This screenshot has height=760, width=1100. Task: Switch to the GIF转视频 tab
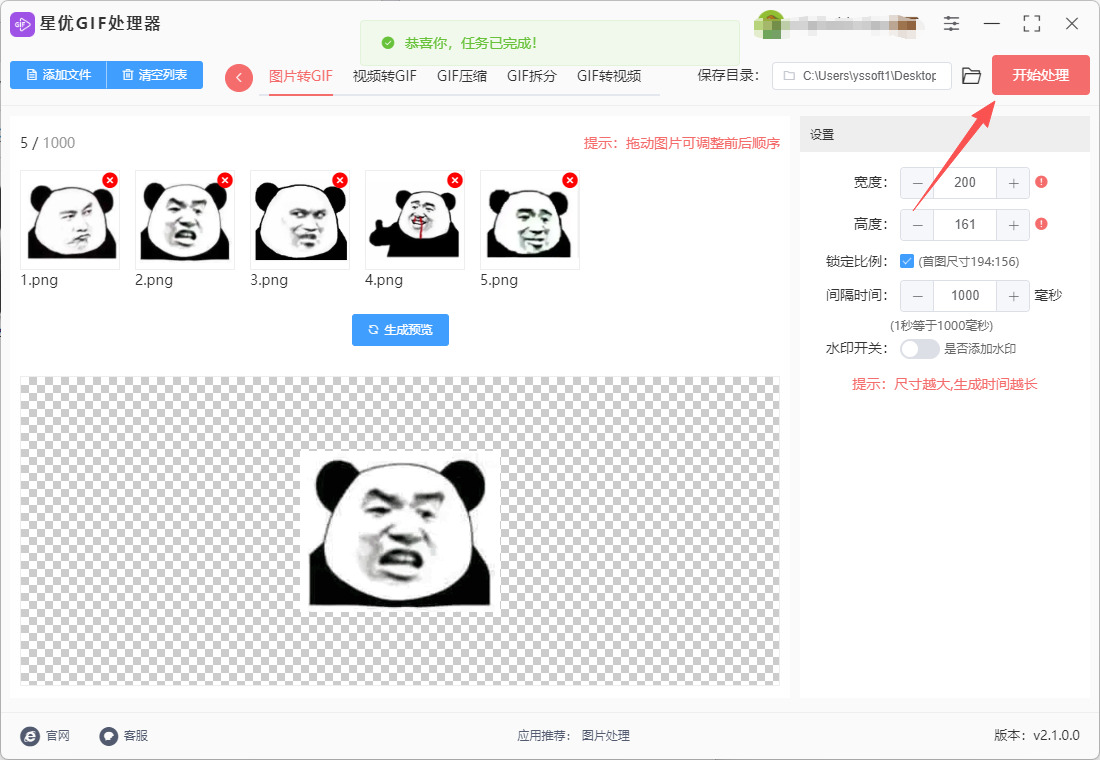coord(609,76)
